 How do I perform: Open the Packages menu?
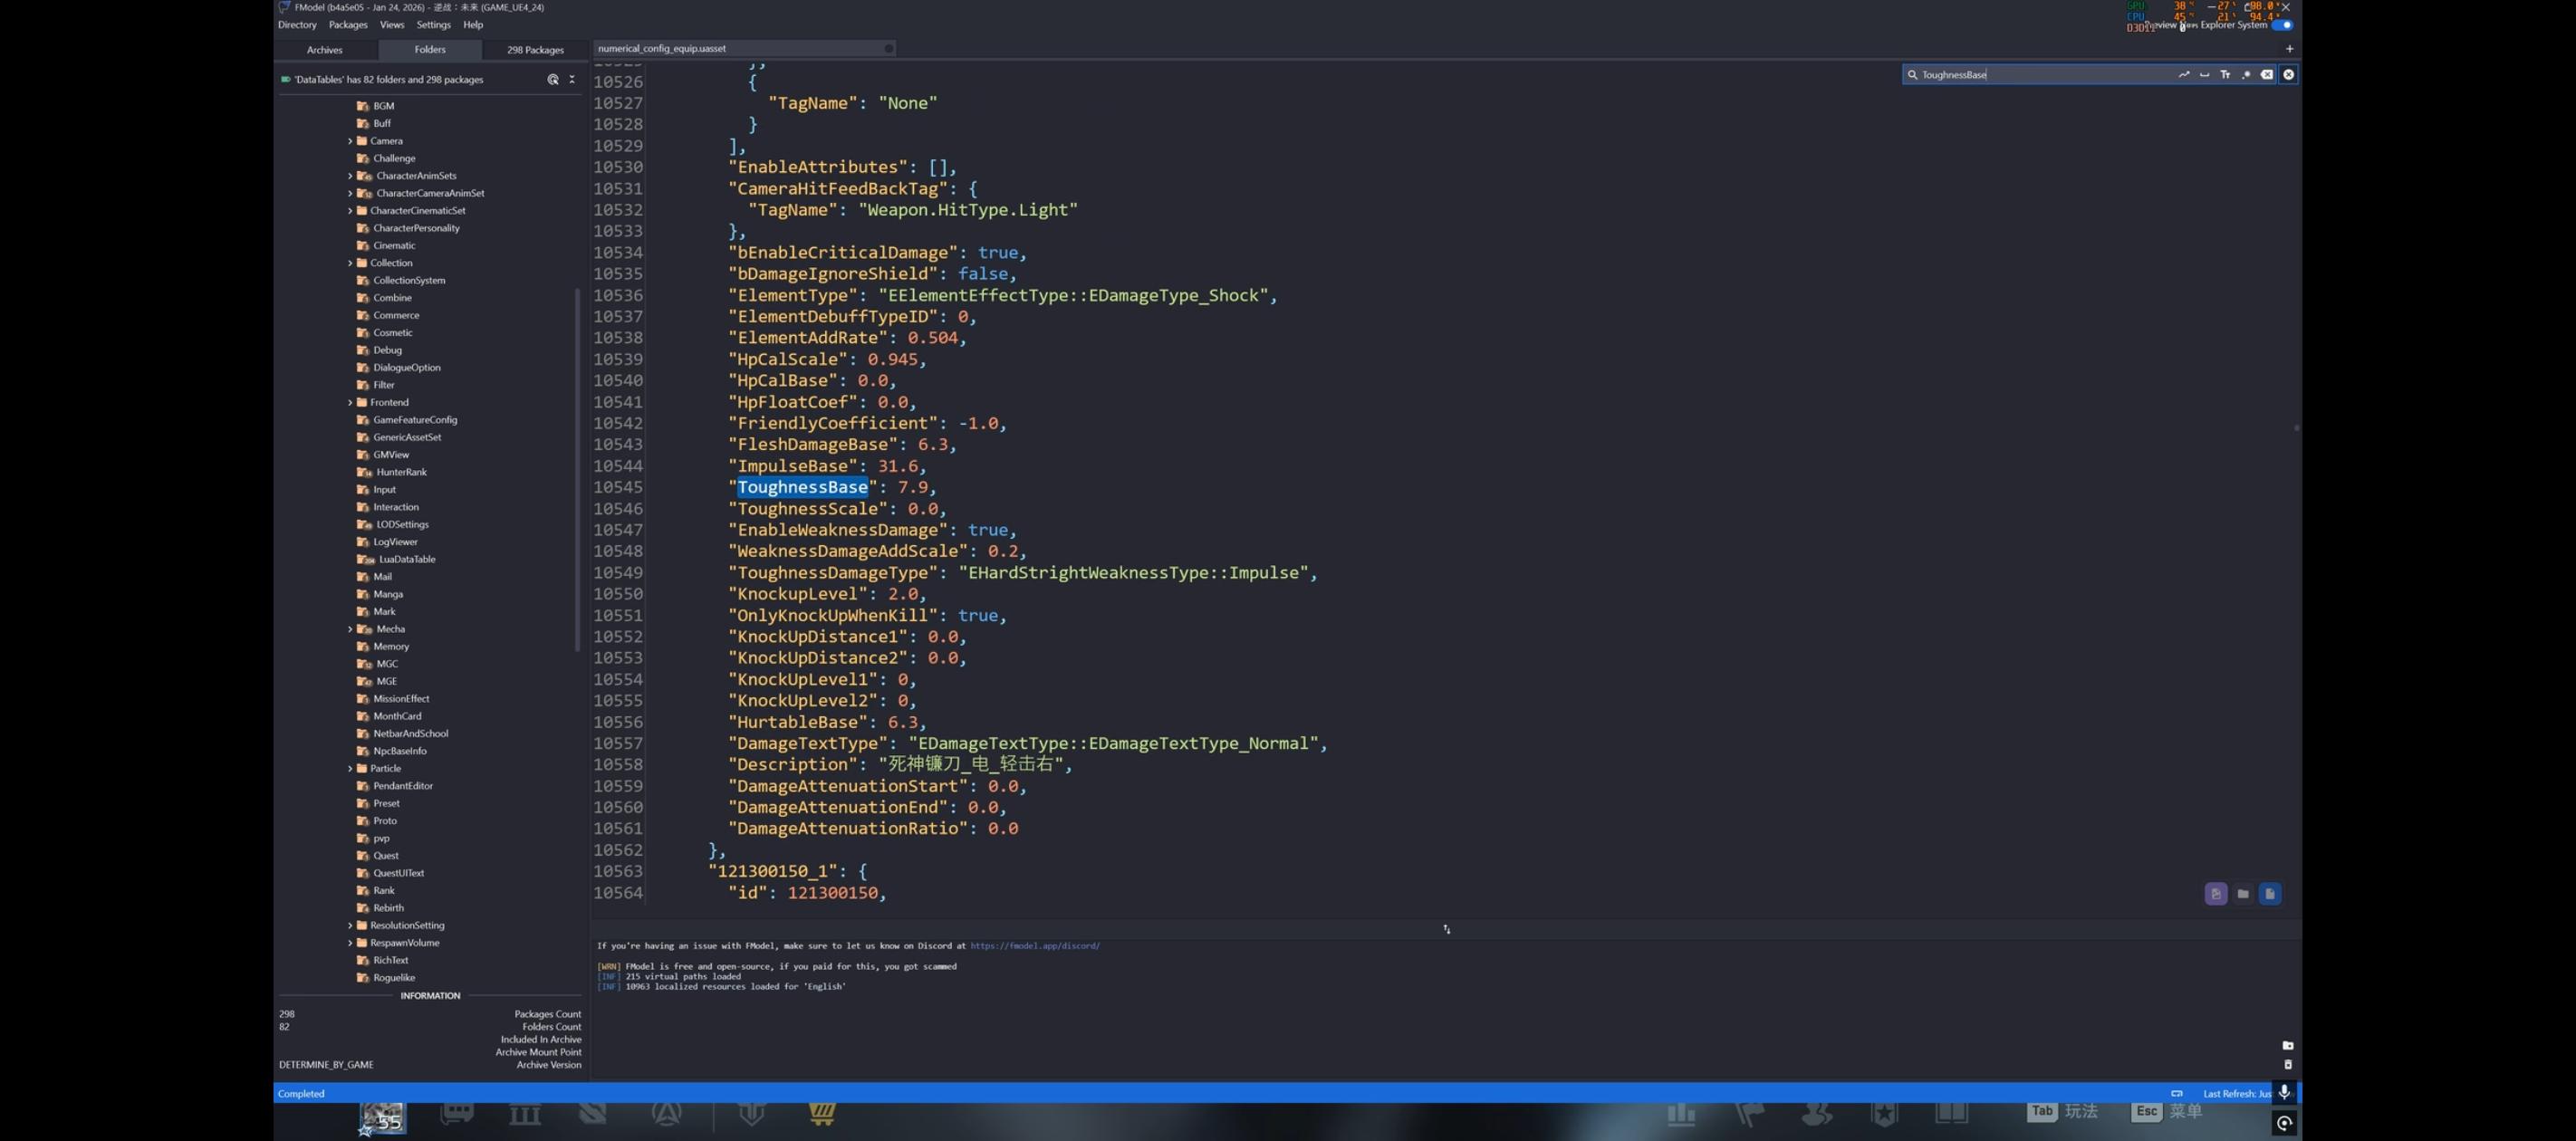tap(348, 25)
